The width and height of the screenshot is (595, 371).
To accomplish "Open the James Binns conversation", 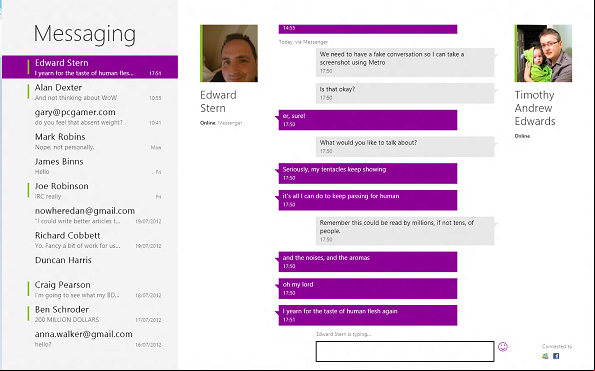I will (90, 166).
